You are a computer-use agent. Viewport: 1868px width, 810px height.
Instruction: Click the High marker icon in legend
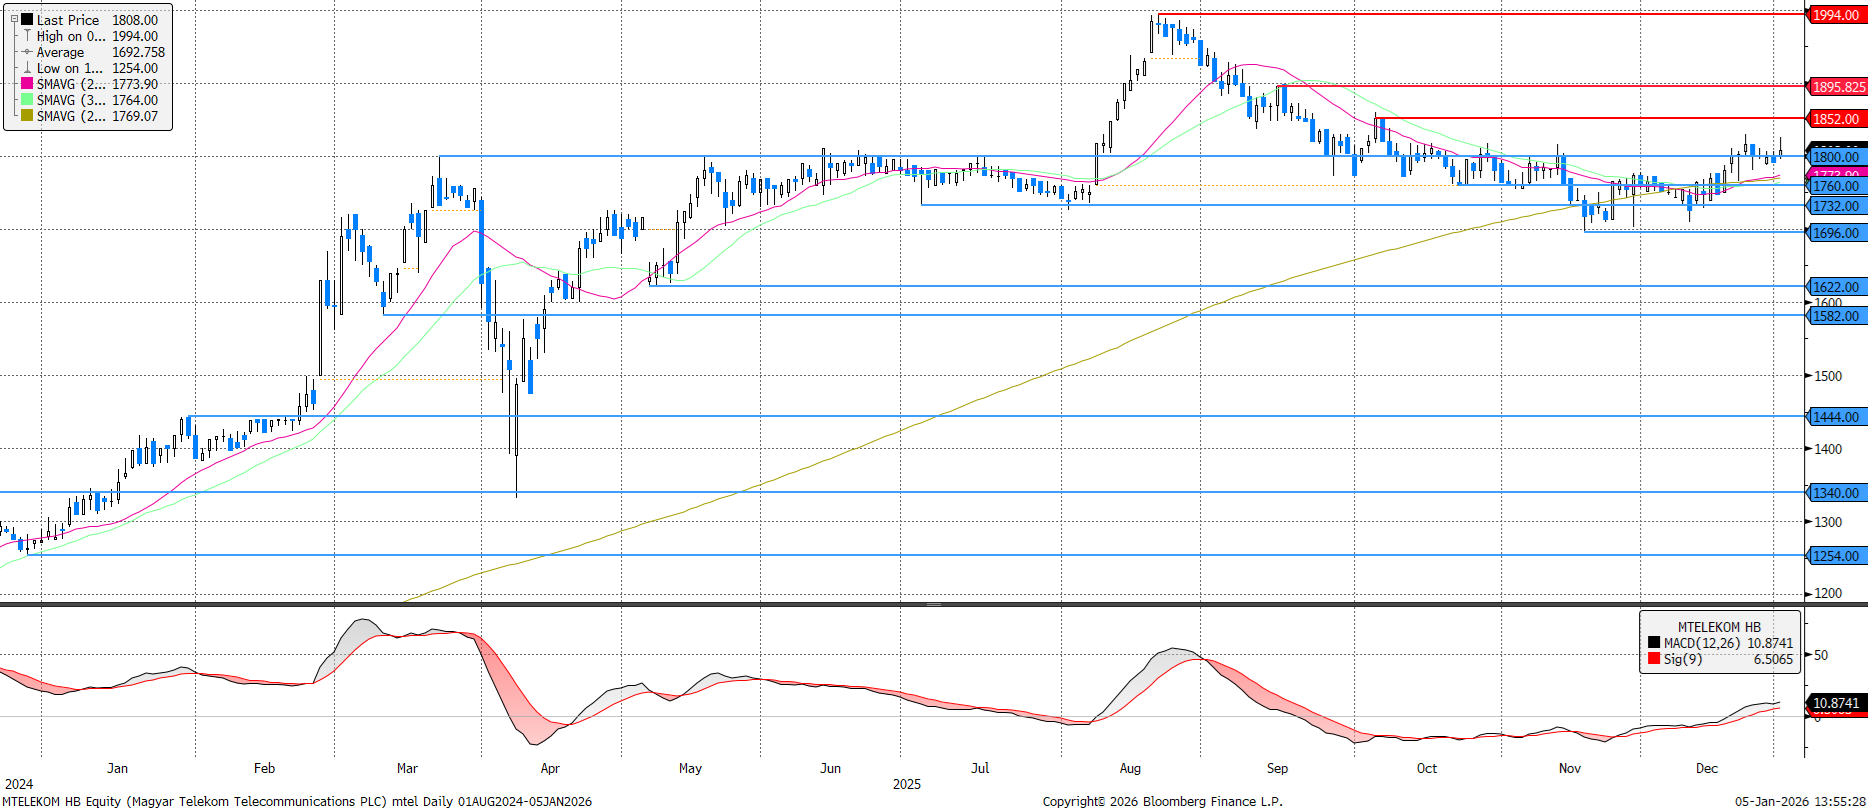[27, 36]
